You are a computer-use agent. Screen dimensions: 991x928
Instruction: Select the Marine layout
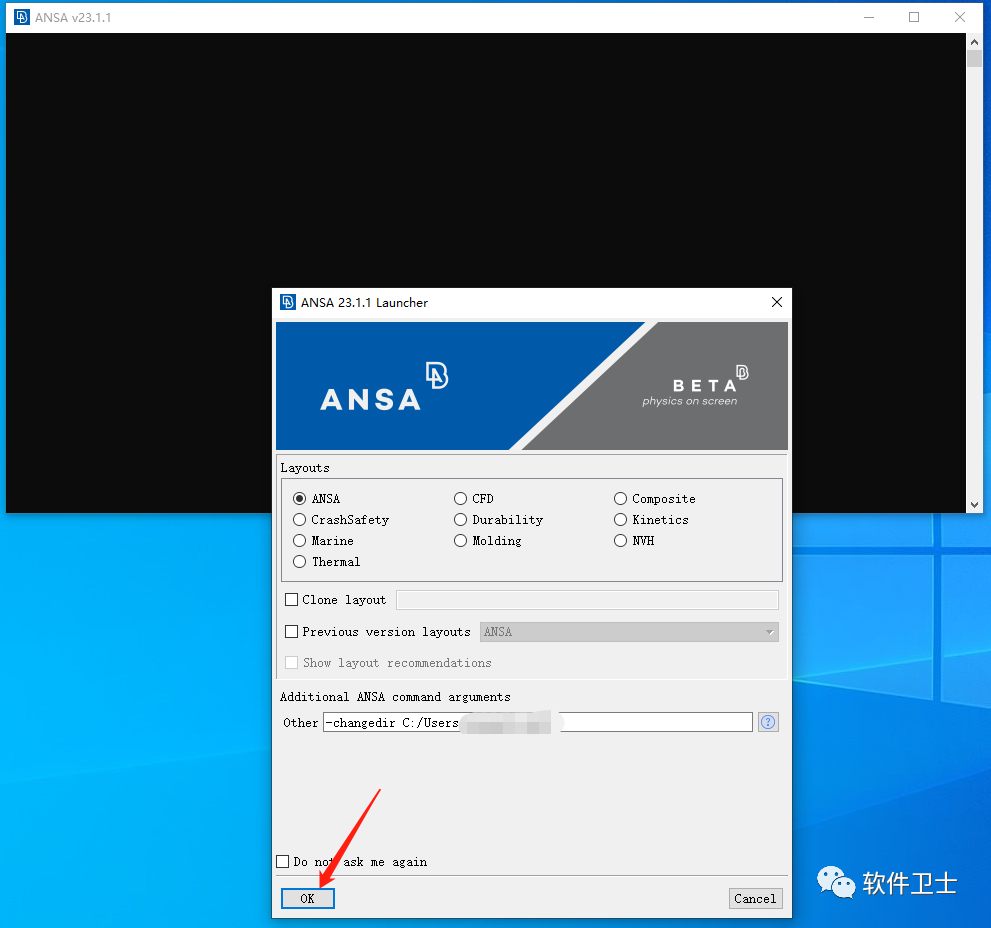tap(300, 540)
